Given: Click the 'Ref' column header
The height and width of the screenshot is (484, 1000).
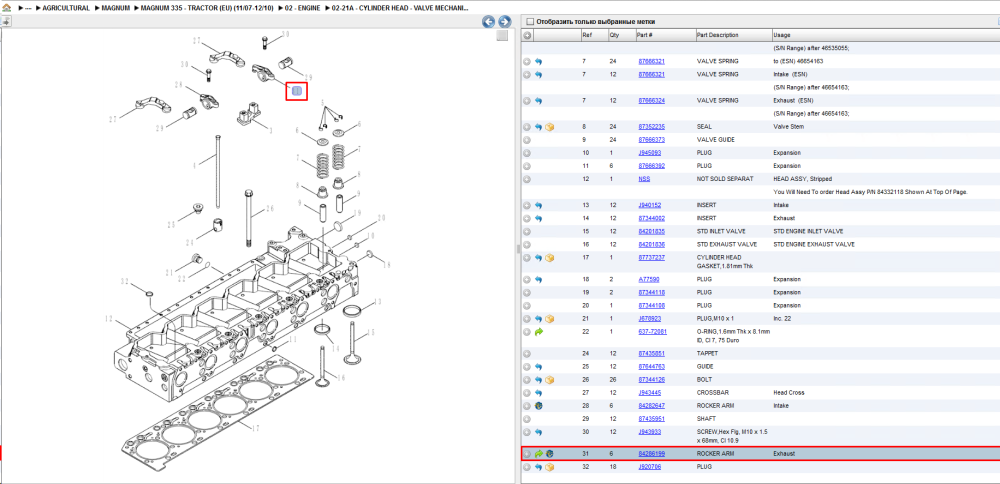Looking at the screenshot, I should coord(594,36).
